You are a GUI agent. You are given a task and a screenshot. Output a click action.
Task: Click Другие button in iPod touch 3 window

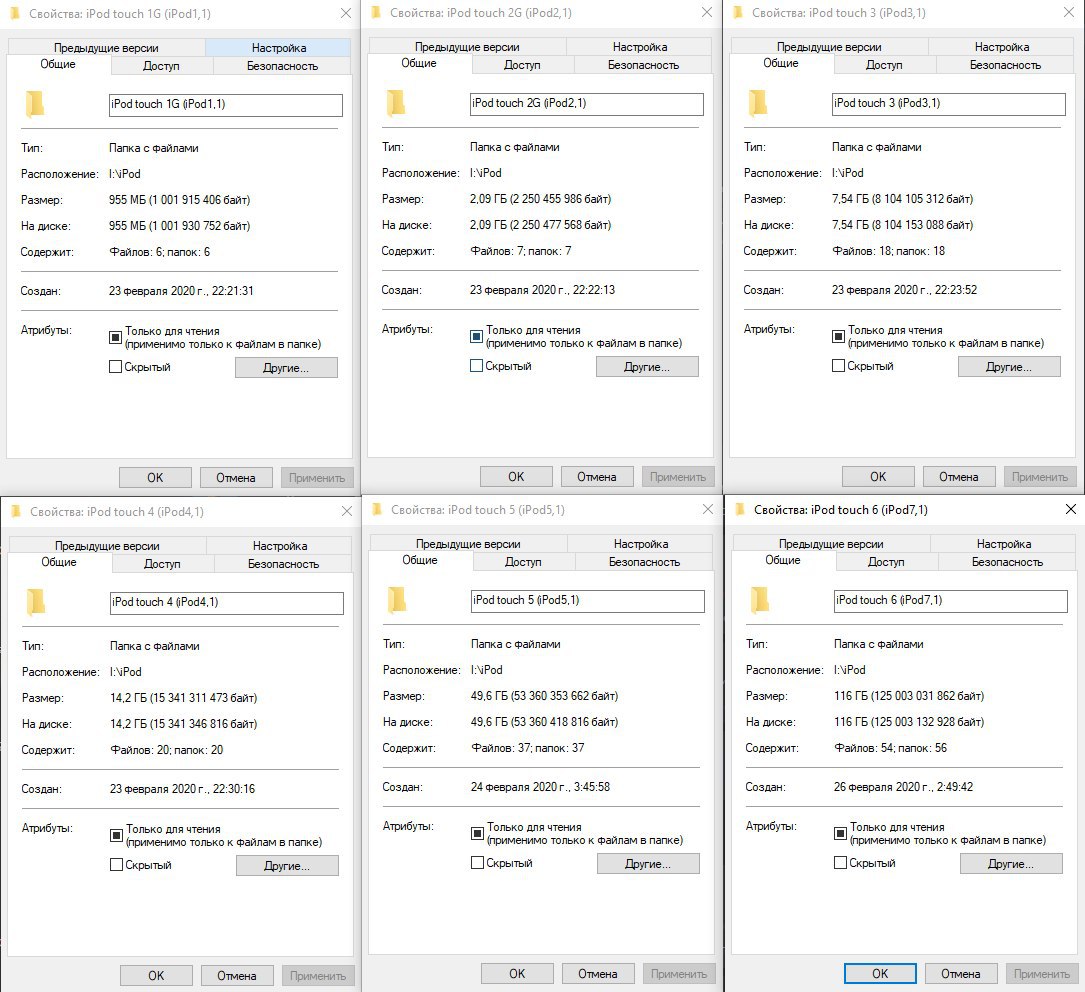(x=1009, y=367)
